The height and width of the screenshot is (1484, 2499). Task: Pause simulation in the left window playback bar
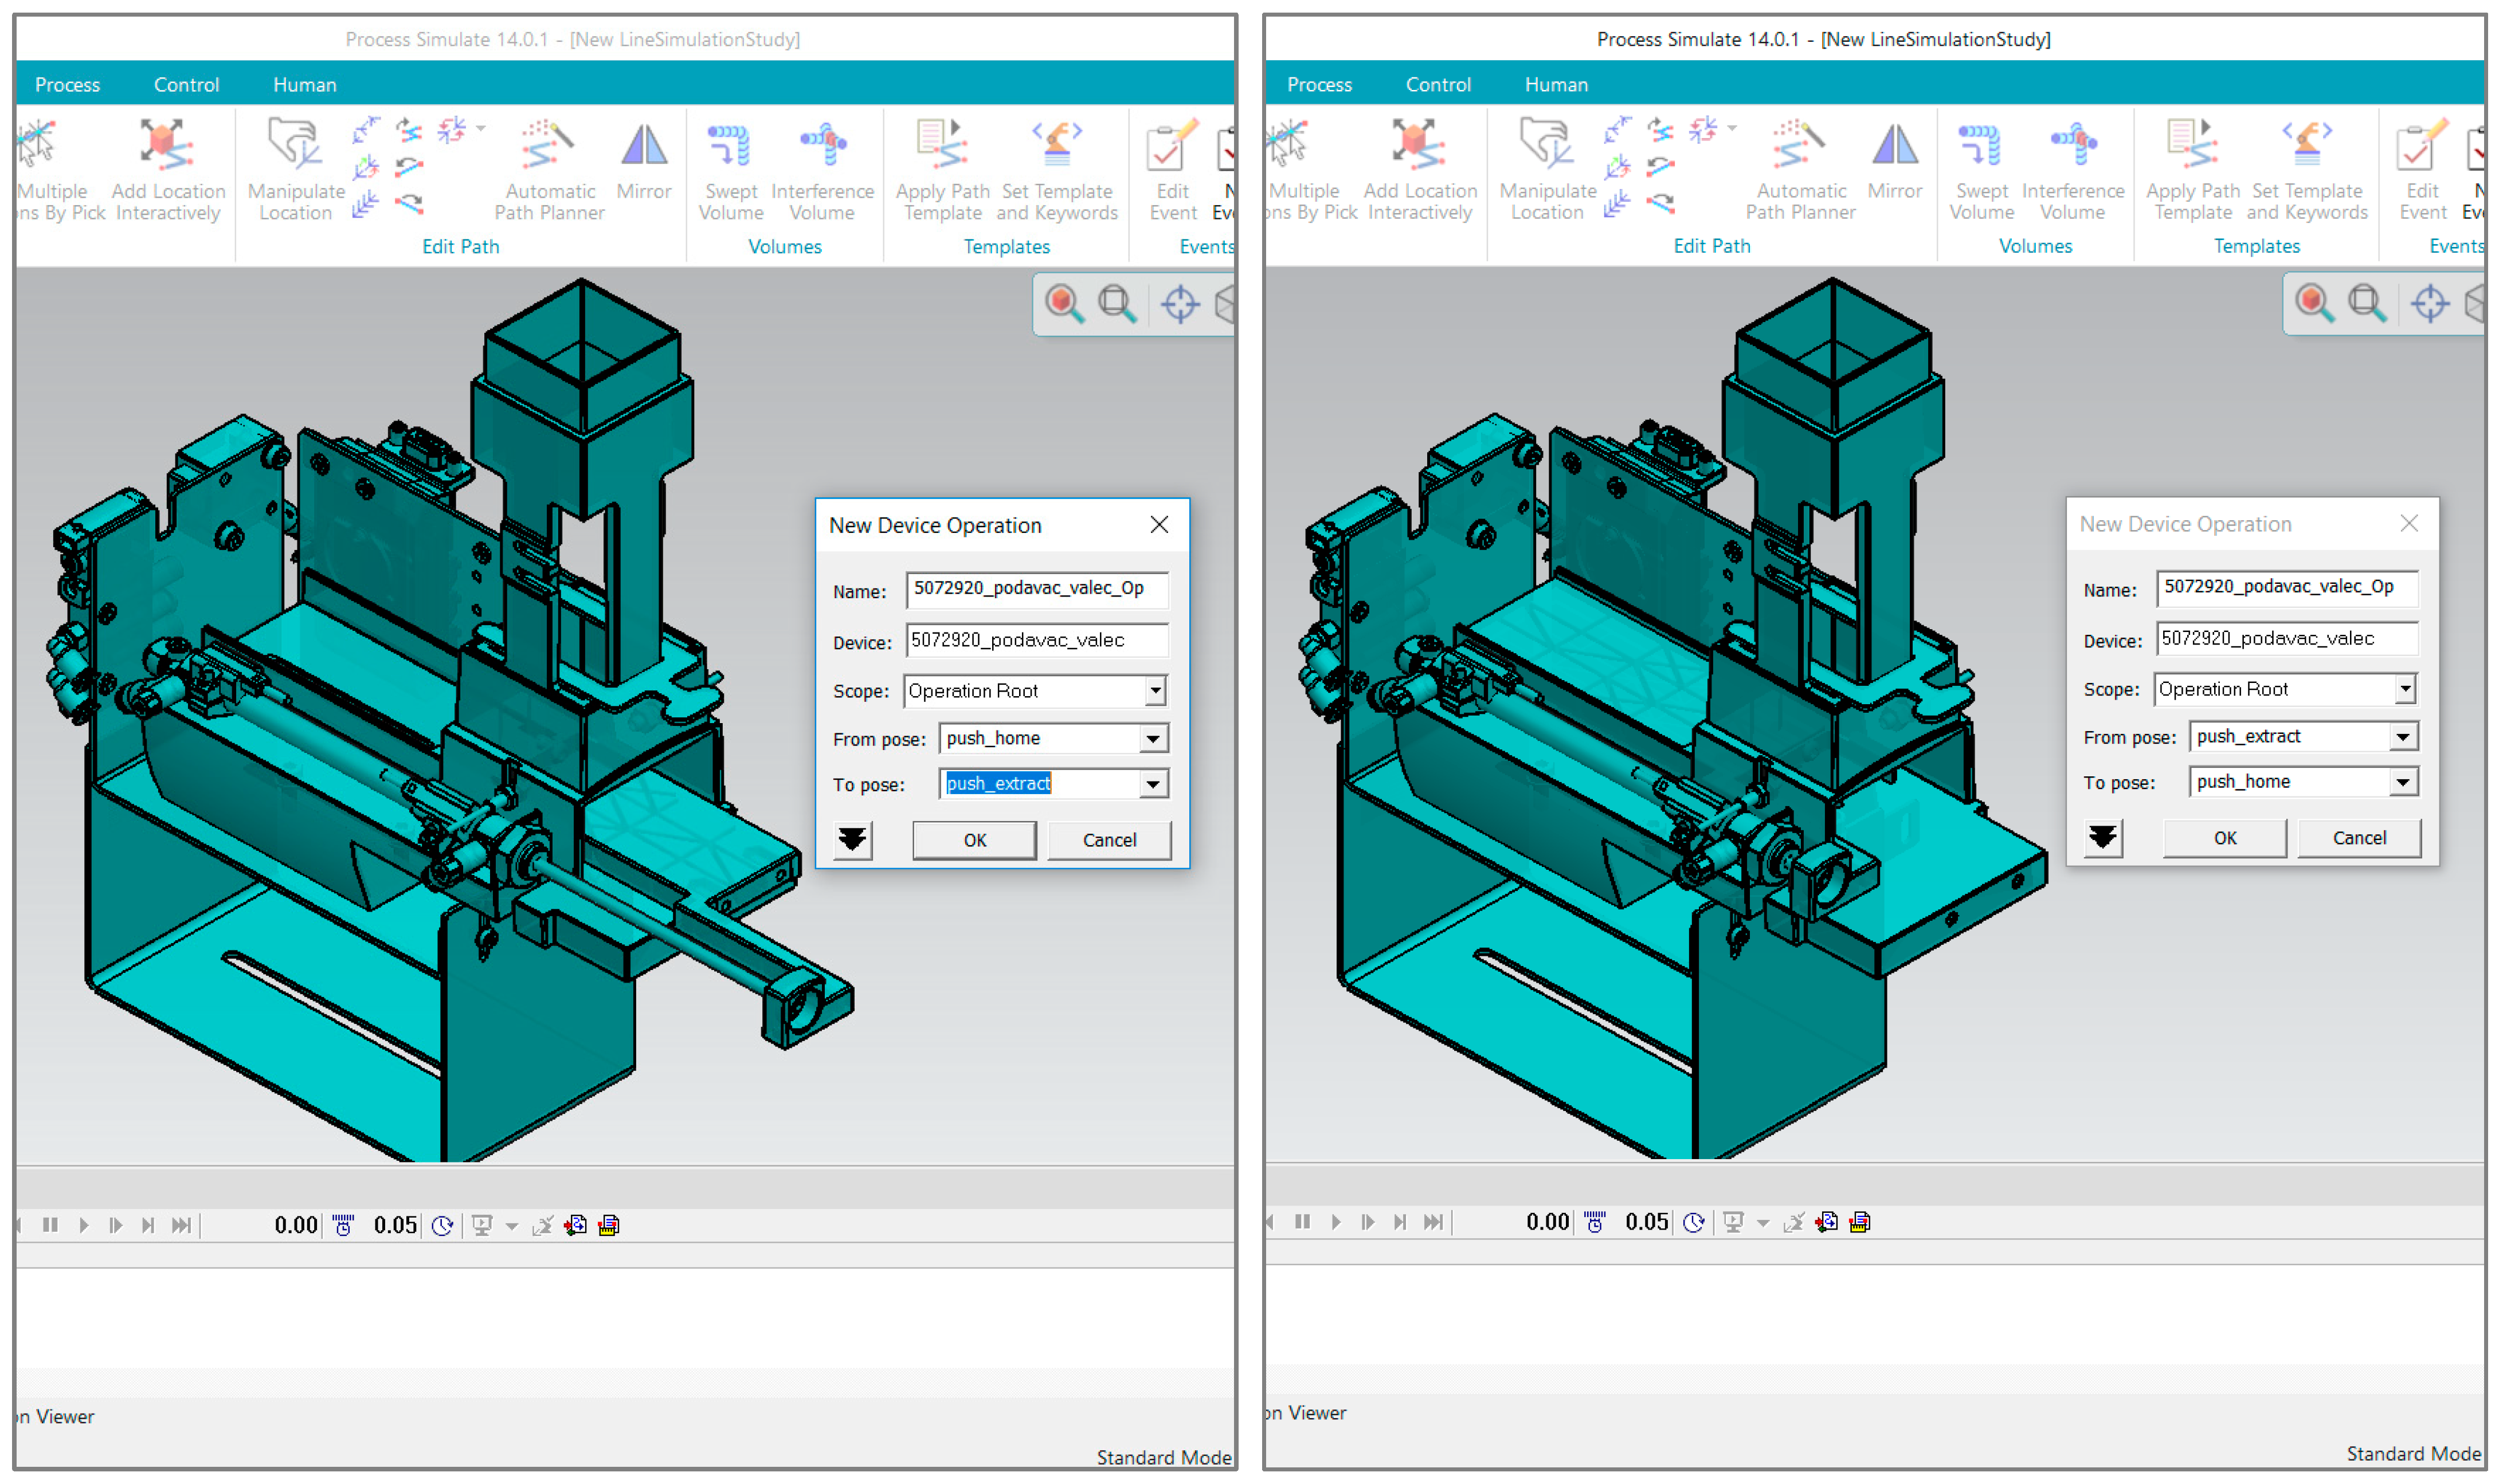50,1225
